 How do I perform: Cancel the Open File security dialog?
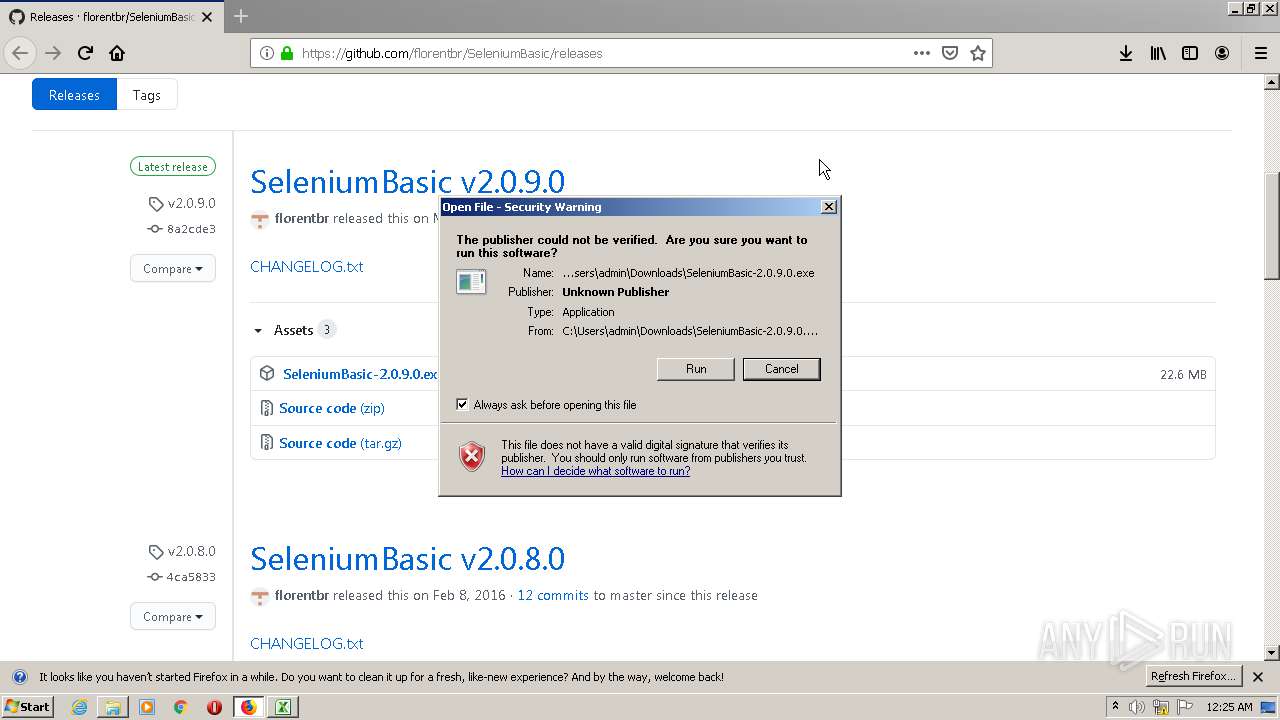[781, 369]
